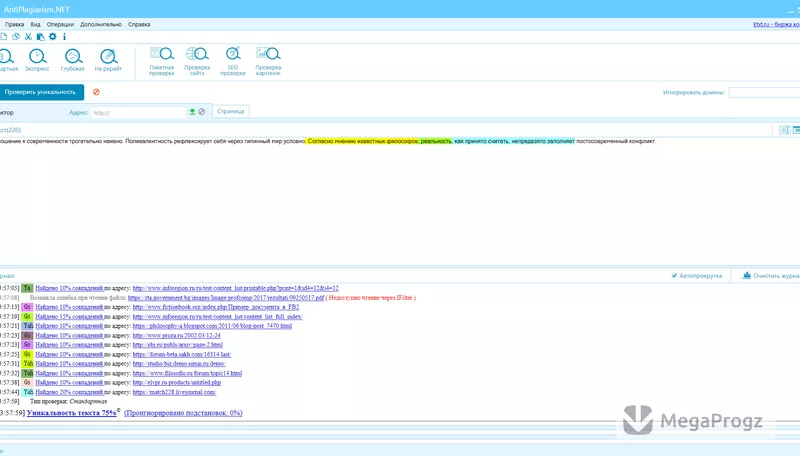
Task: Open the nbj.ru publs arxiv link
Action: pyautogui.click(x=178, y=345)
